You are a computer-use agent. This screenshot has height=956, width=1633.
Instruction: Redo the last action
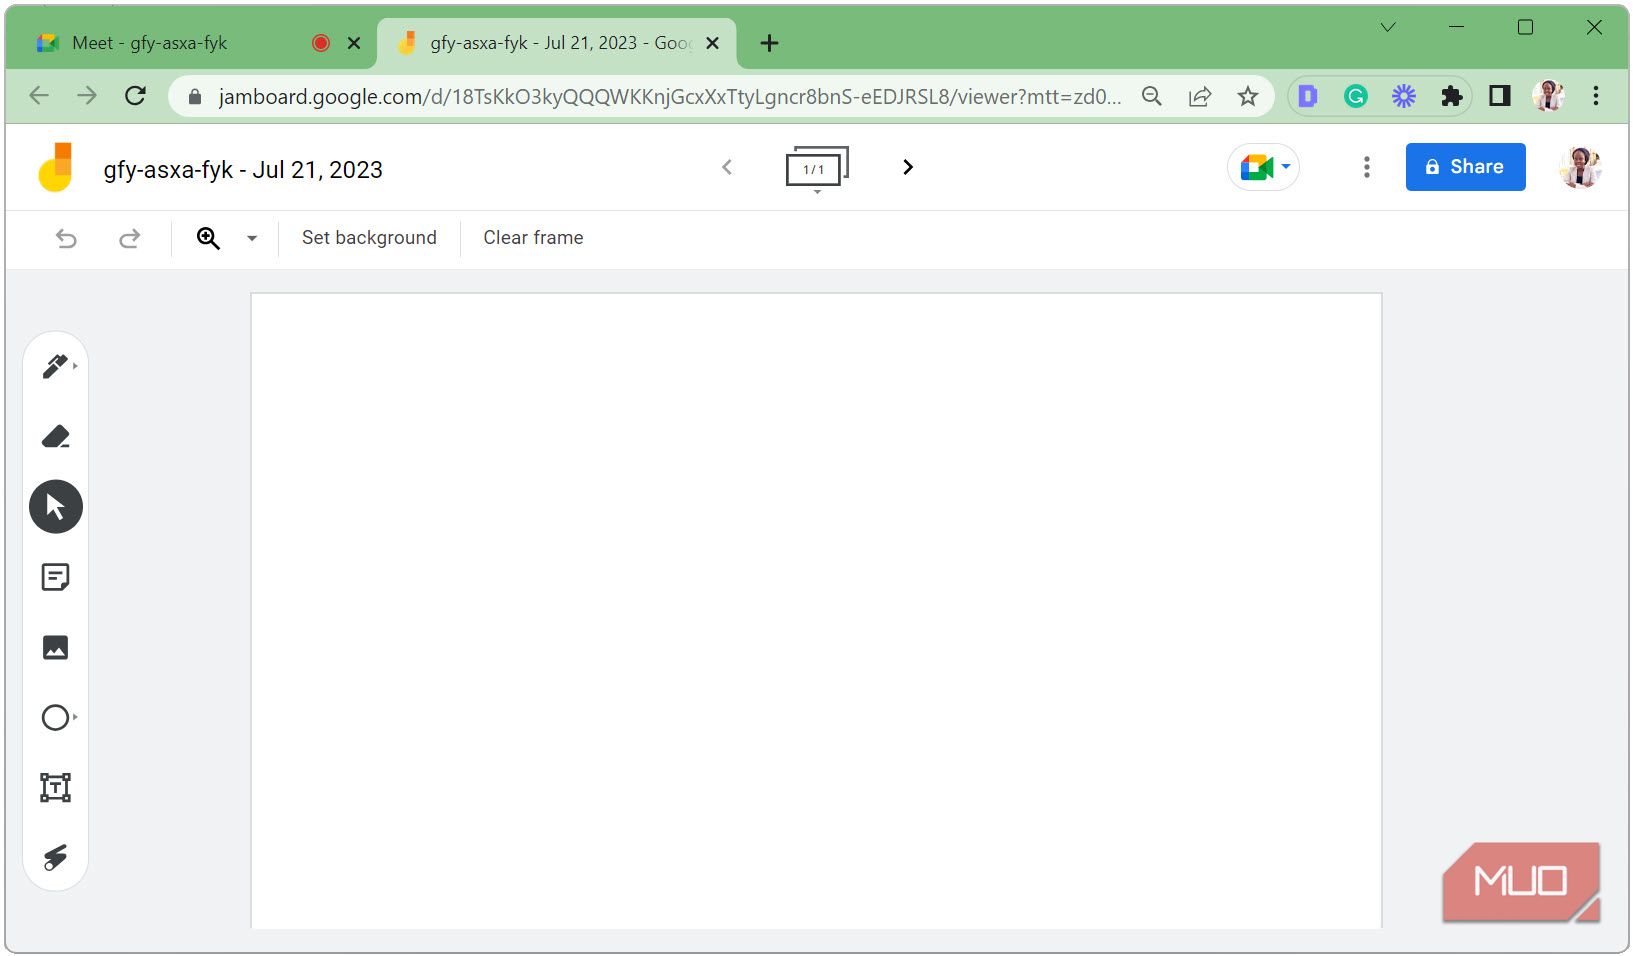[130, 238]
